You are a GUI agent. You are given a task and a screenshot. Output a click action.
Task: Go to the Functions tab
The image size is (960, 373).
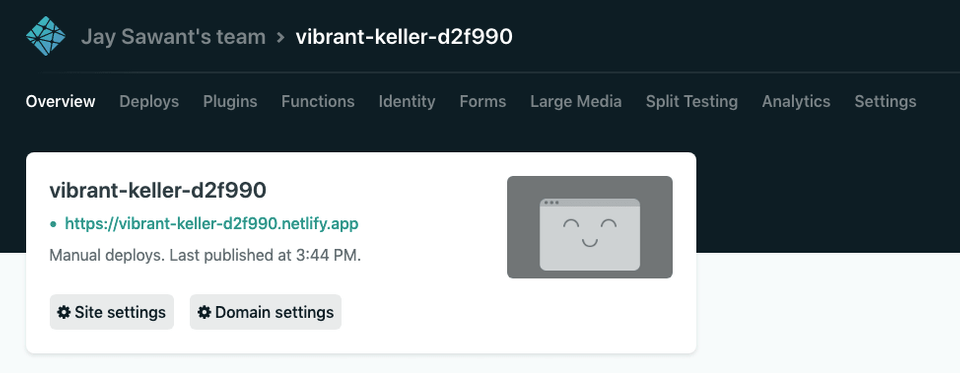(318, 101)
